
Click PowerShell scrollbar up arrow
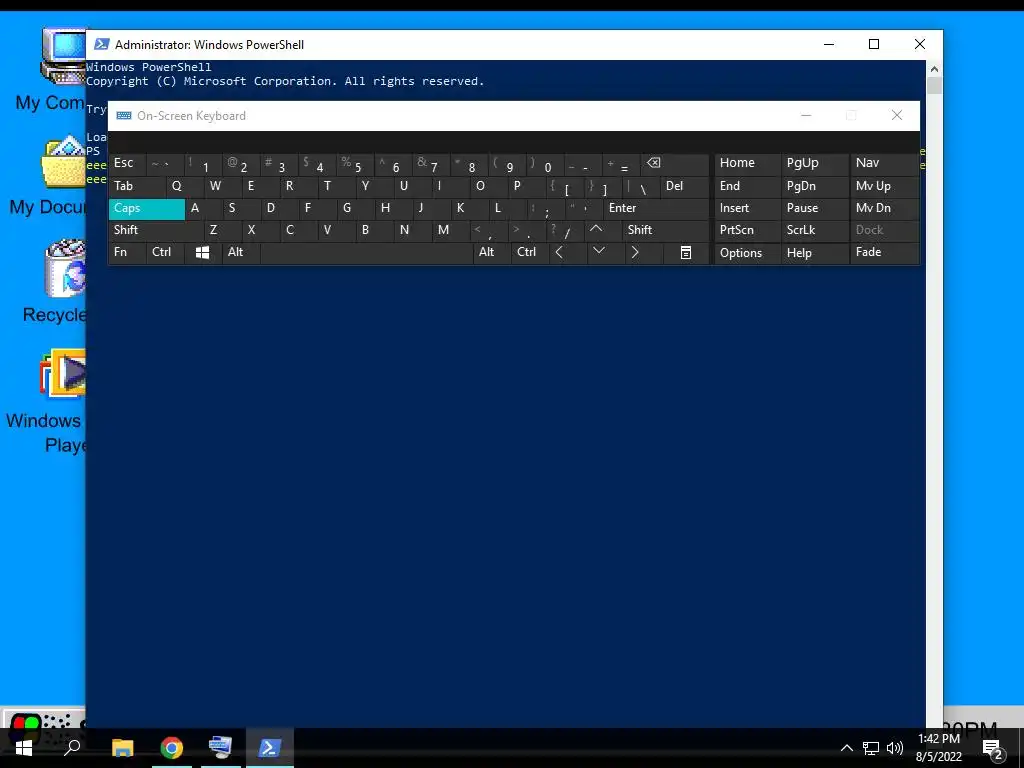tap(934, 69)
